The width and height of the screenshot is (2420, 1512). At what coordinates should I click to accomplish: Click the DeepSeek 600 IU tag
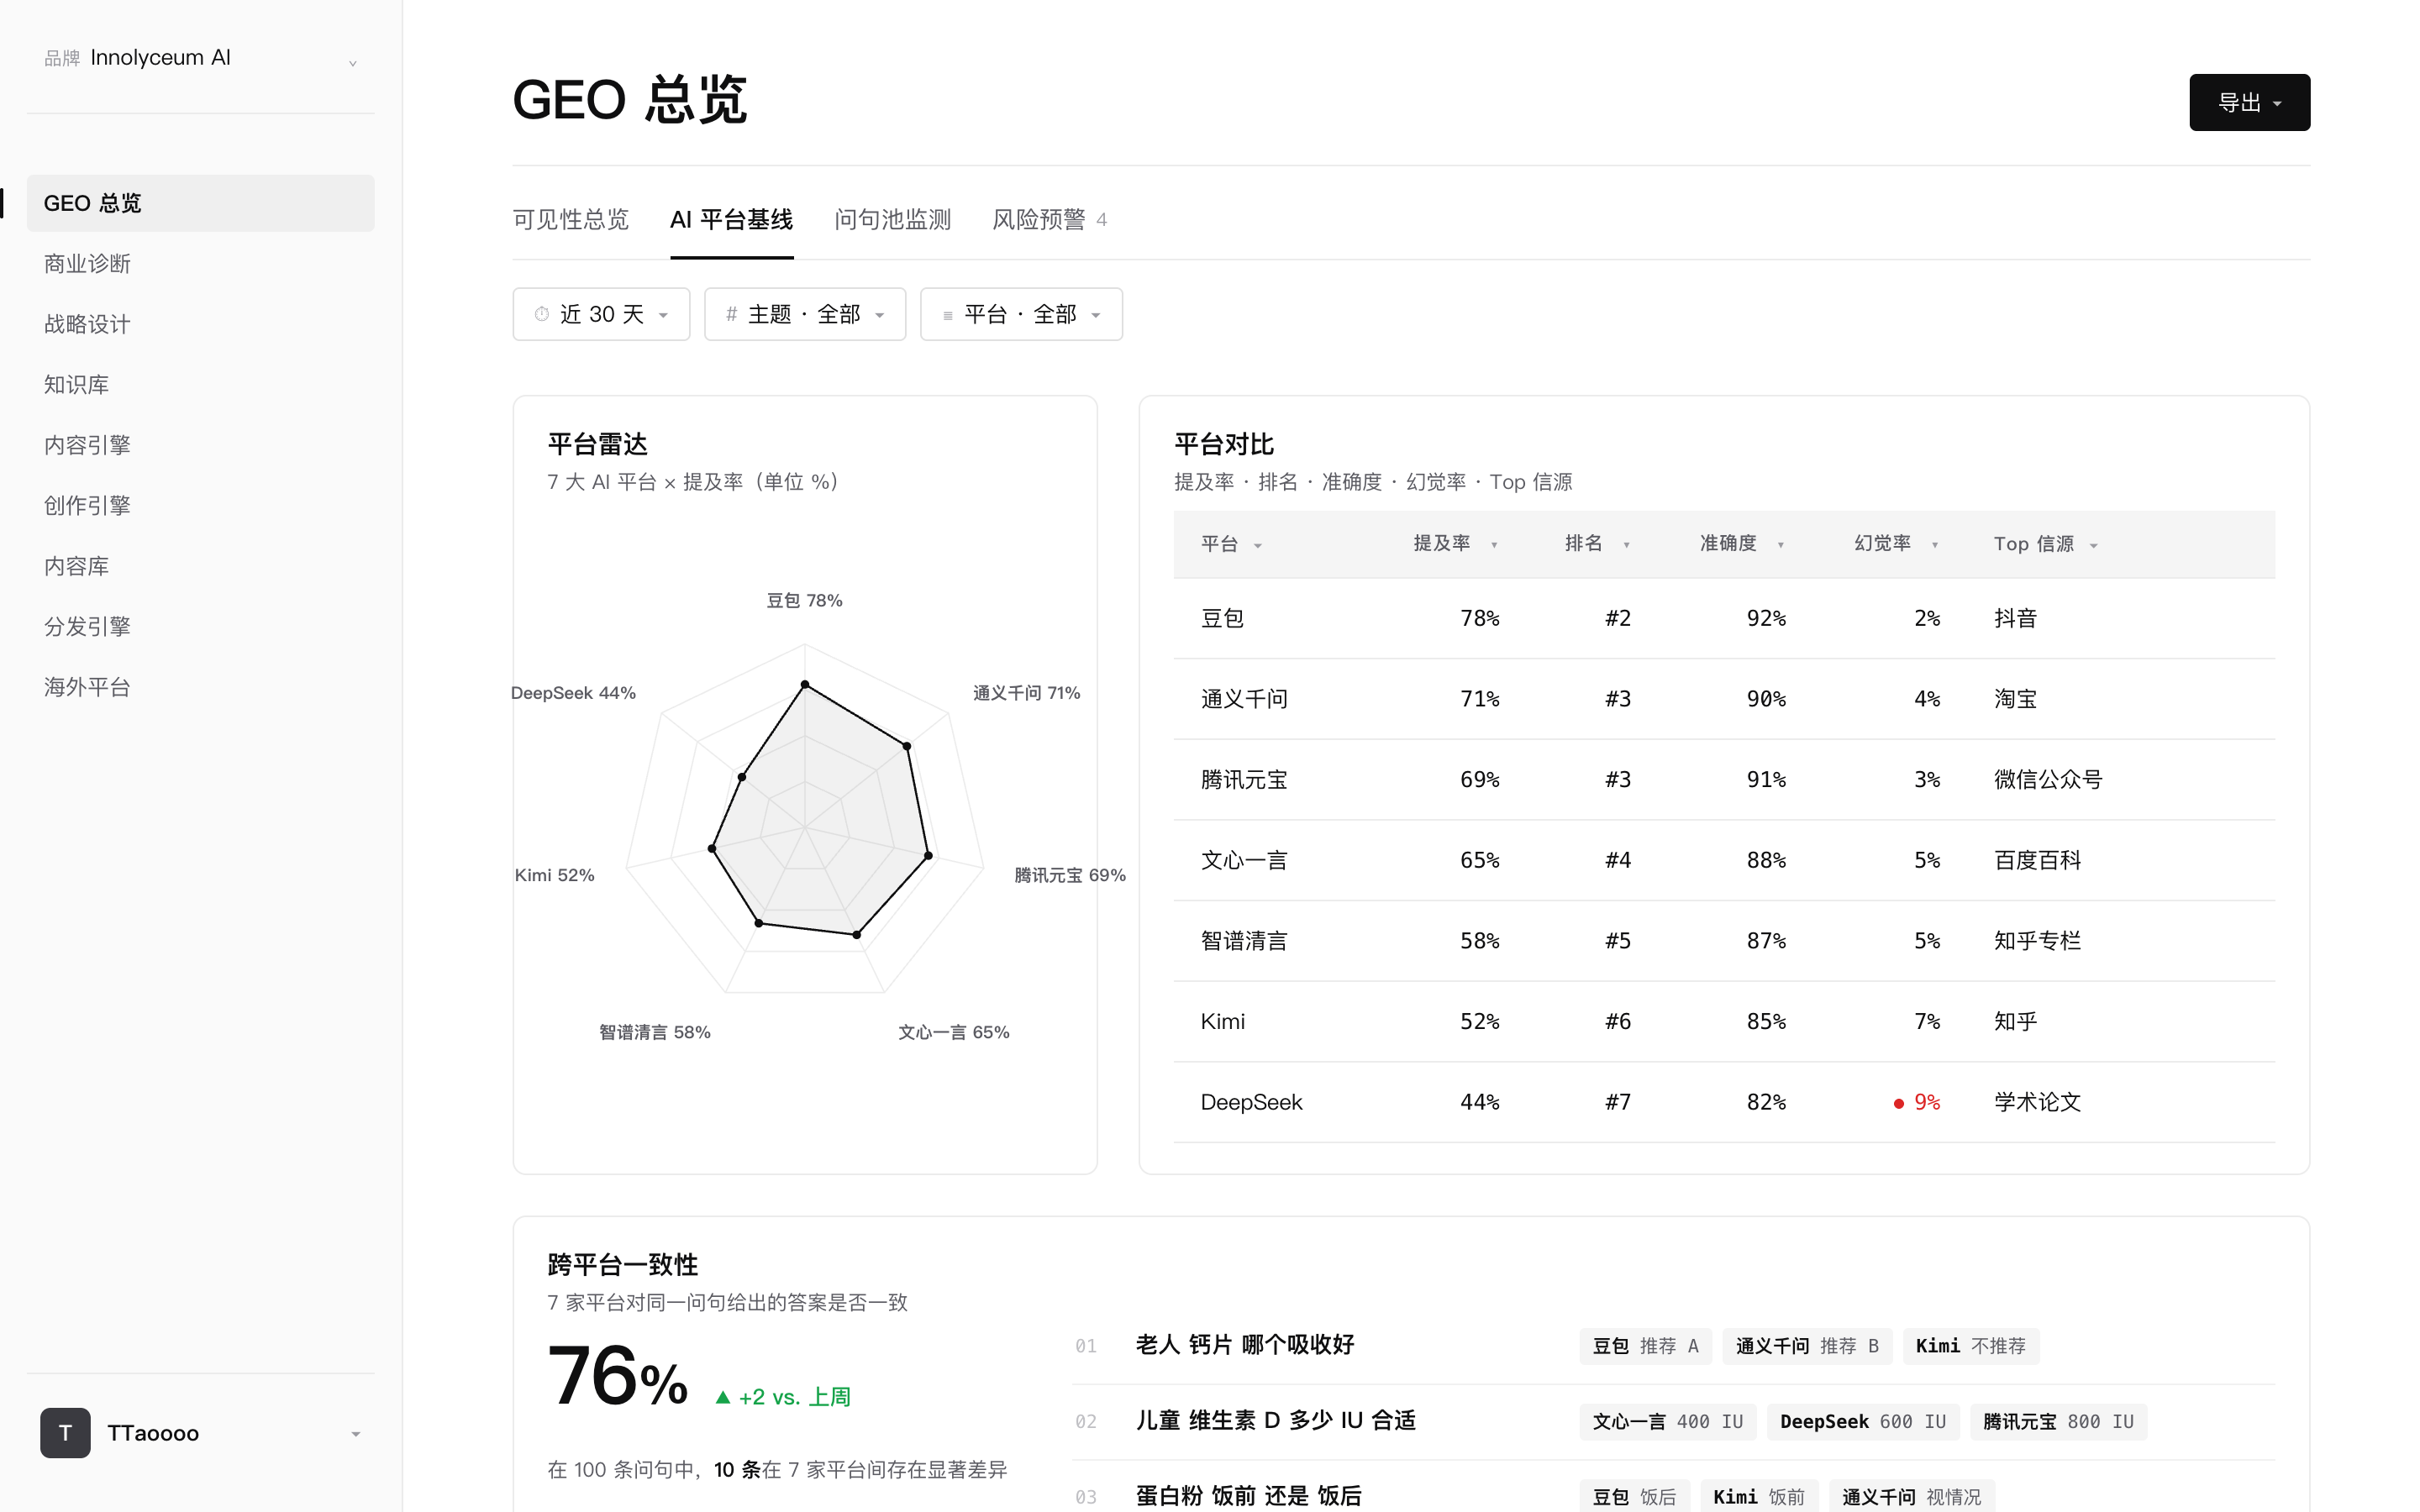(1862, 1422)
